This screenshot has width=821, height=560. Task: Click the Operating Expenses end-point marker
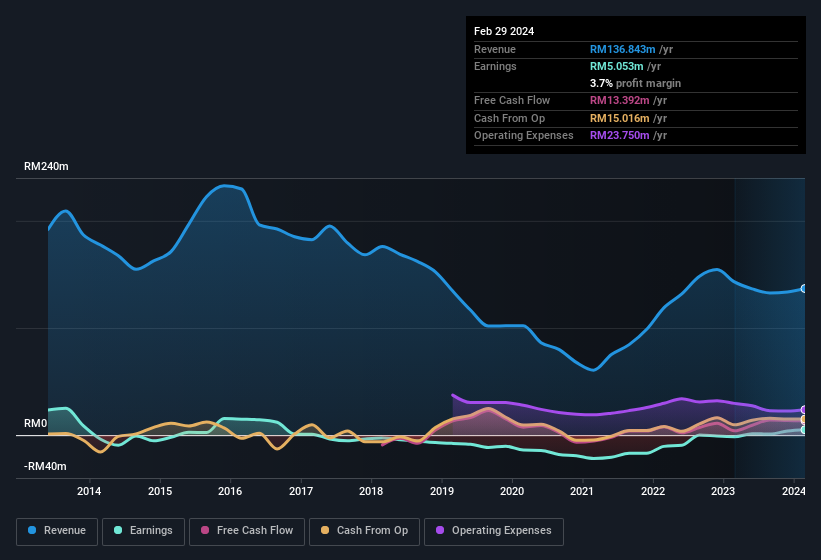pyautogui.click(x=803, y=410)
